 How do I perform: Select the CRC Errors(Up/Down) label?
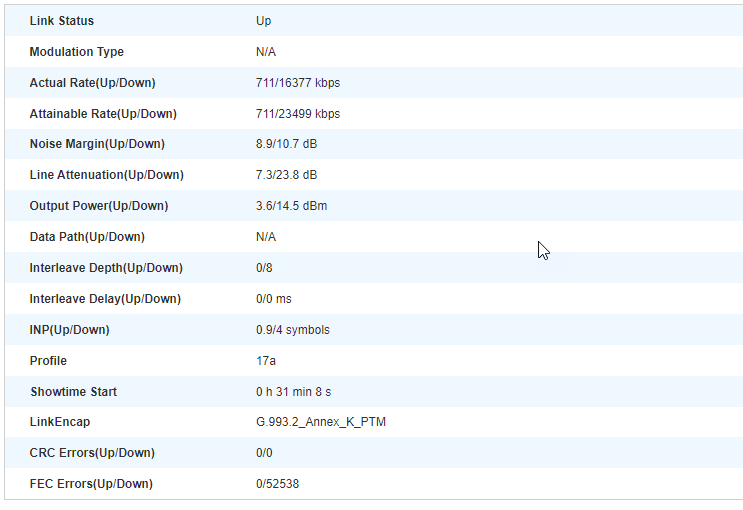tap(92, 453)
